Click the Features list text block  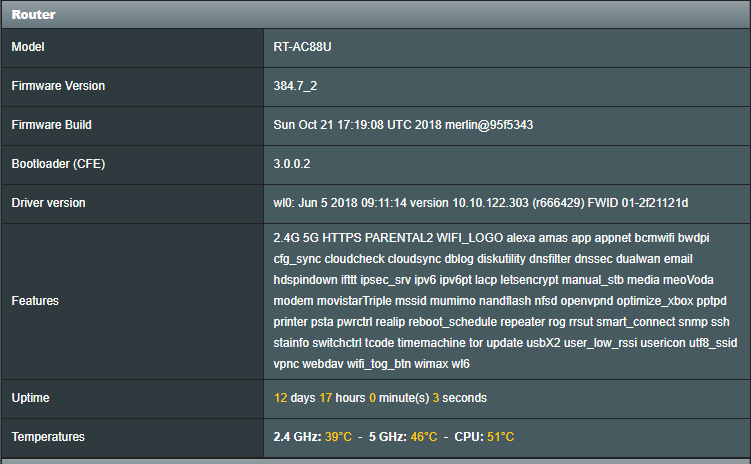(505, 301)
